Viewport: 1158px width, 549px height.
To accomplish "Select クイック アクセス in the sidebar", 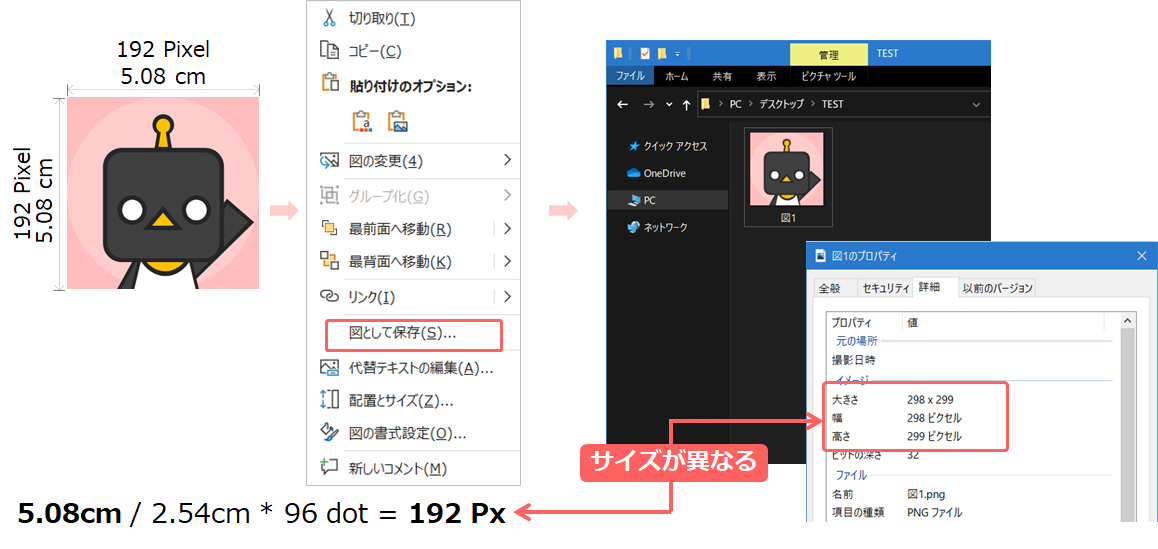I will tap(668, 146).
